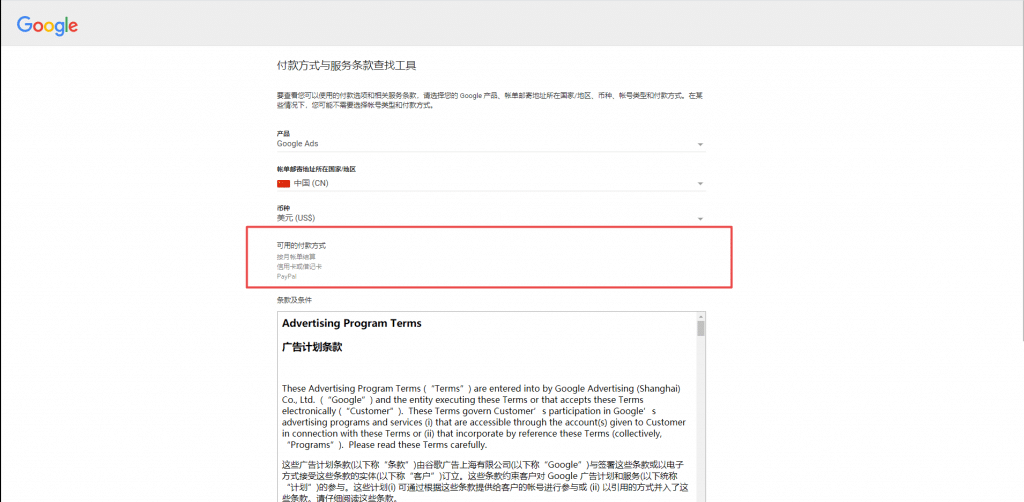This screenshot has height=502, width=1024.
Task: Click the English paragraph starting These Advertising Program Terms
Action: [484, 416]
